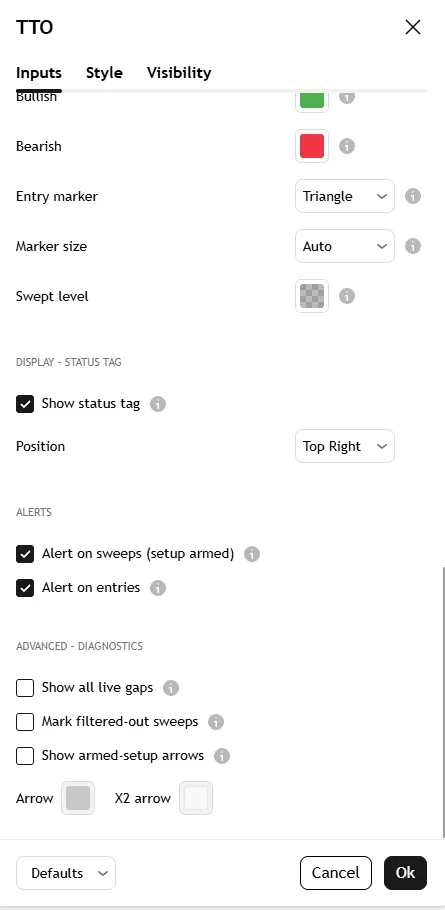445x910 pixels.
Task: Expand the Defaults dropdown
Action: tap(66, 873)
